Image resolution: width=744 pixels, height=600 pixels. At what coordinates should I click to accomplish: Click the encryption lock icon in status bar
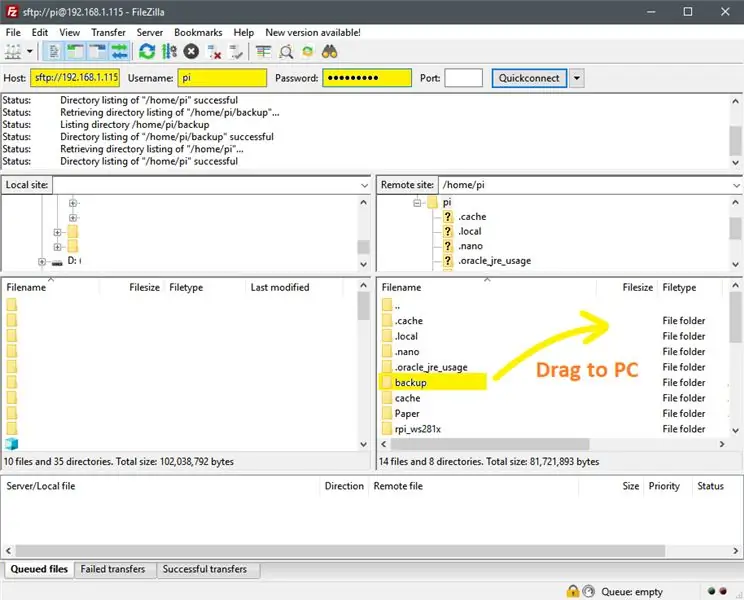573,591
